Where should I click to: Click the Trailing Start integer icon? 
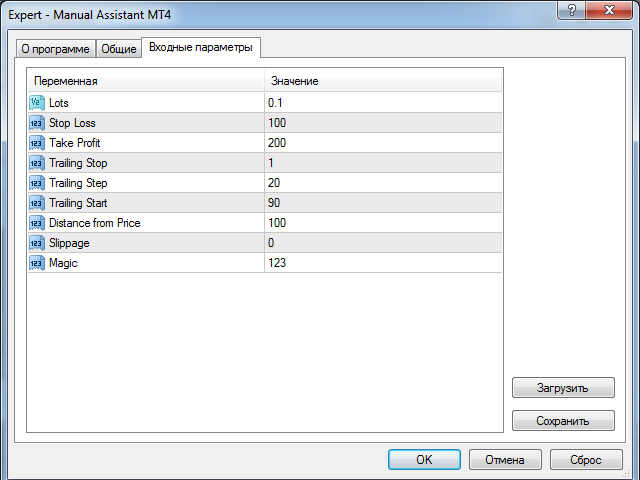point(37,203)
